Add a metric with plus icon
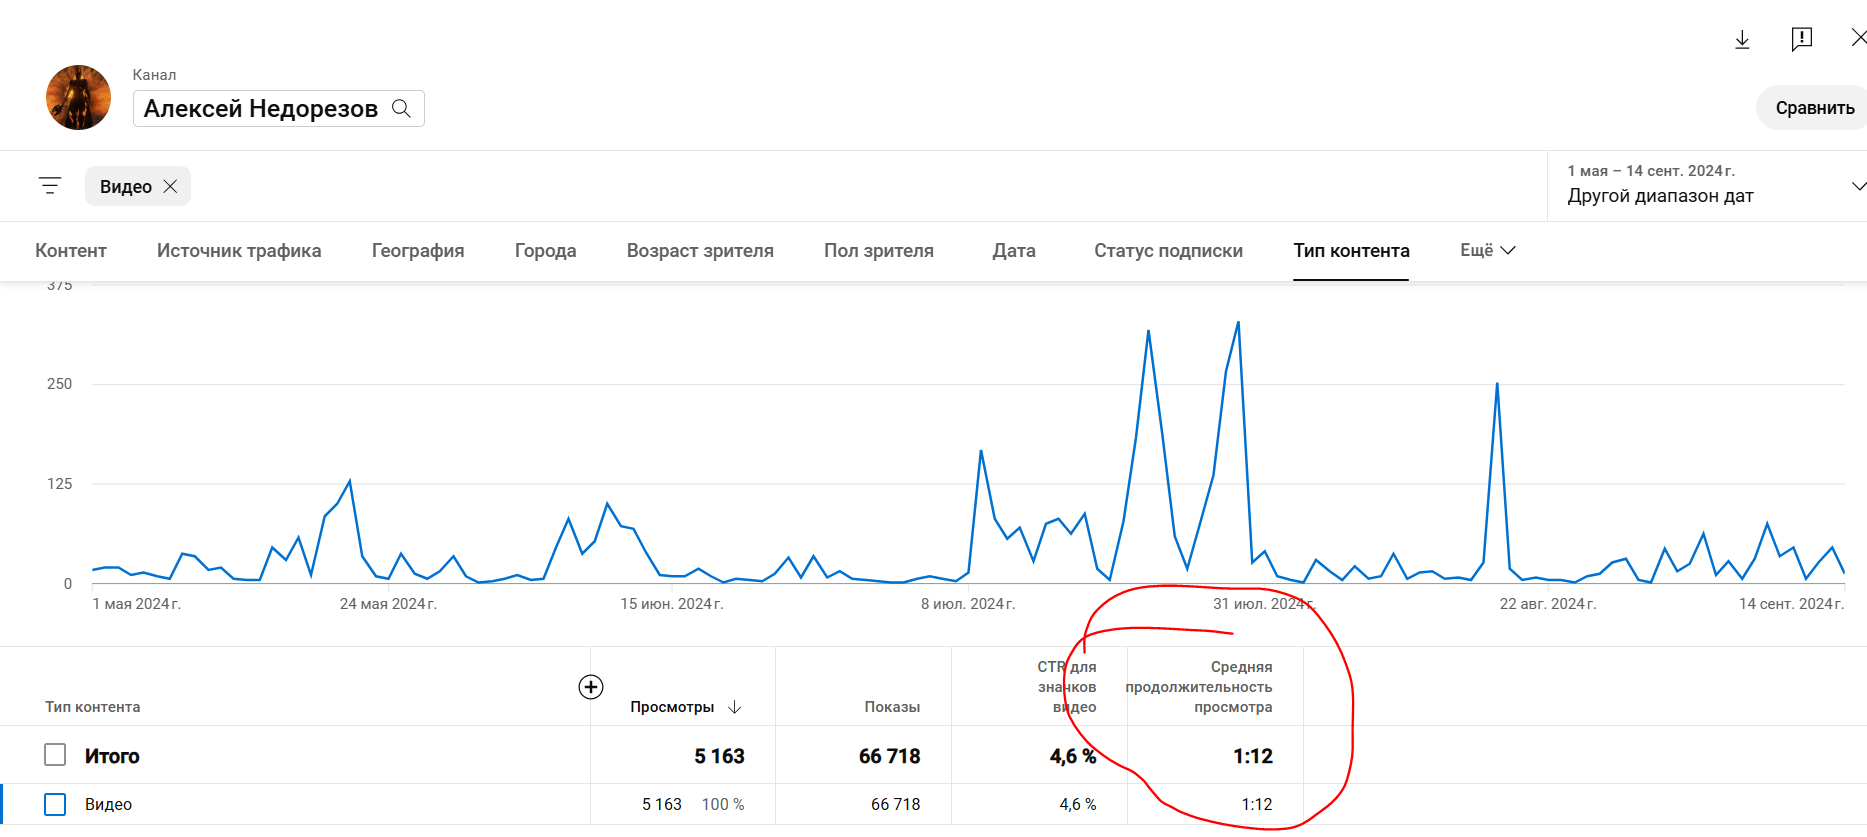Screen dimensions: 1867x837 point(591,687)
